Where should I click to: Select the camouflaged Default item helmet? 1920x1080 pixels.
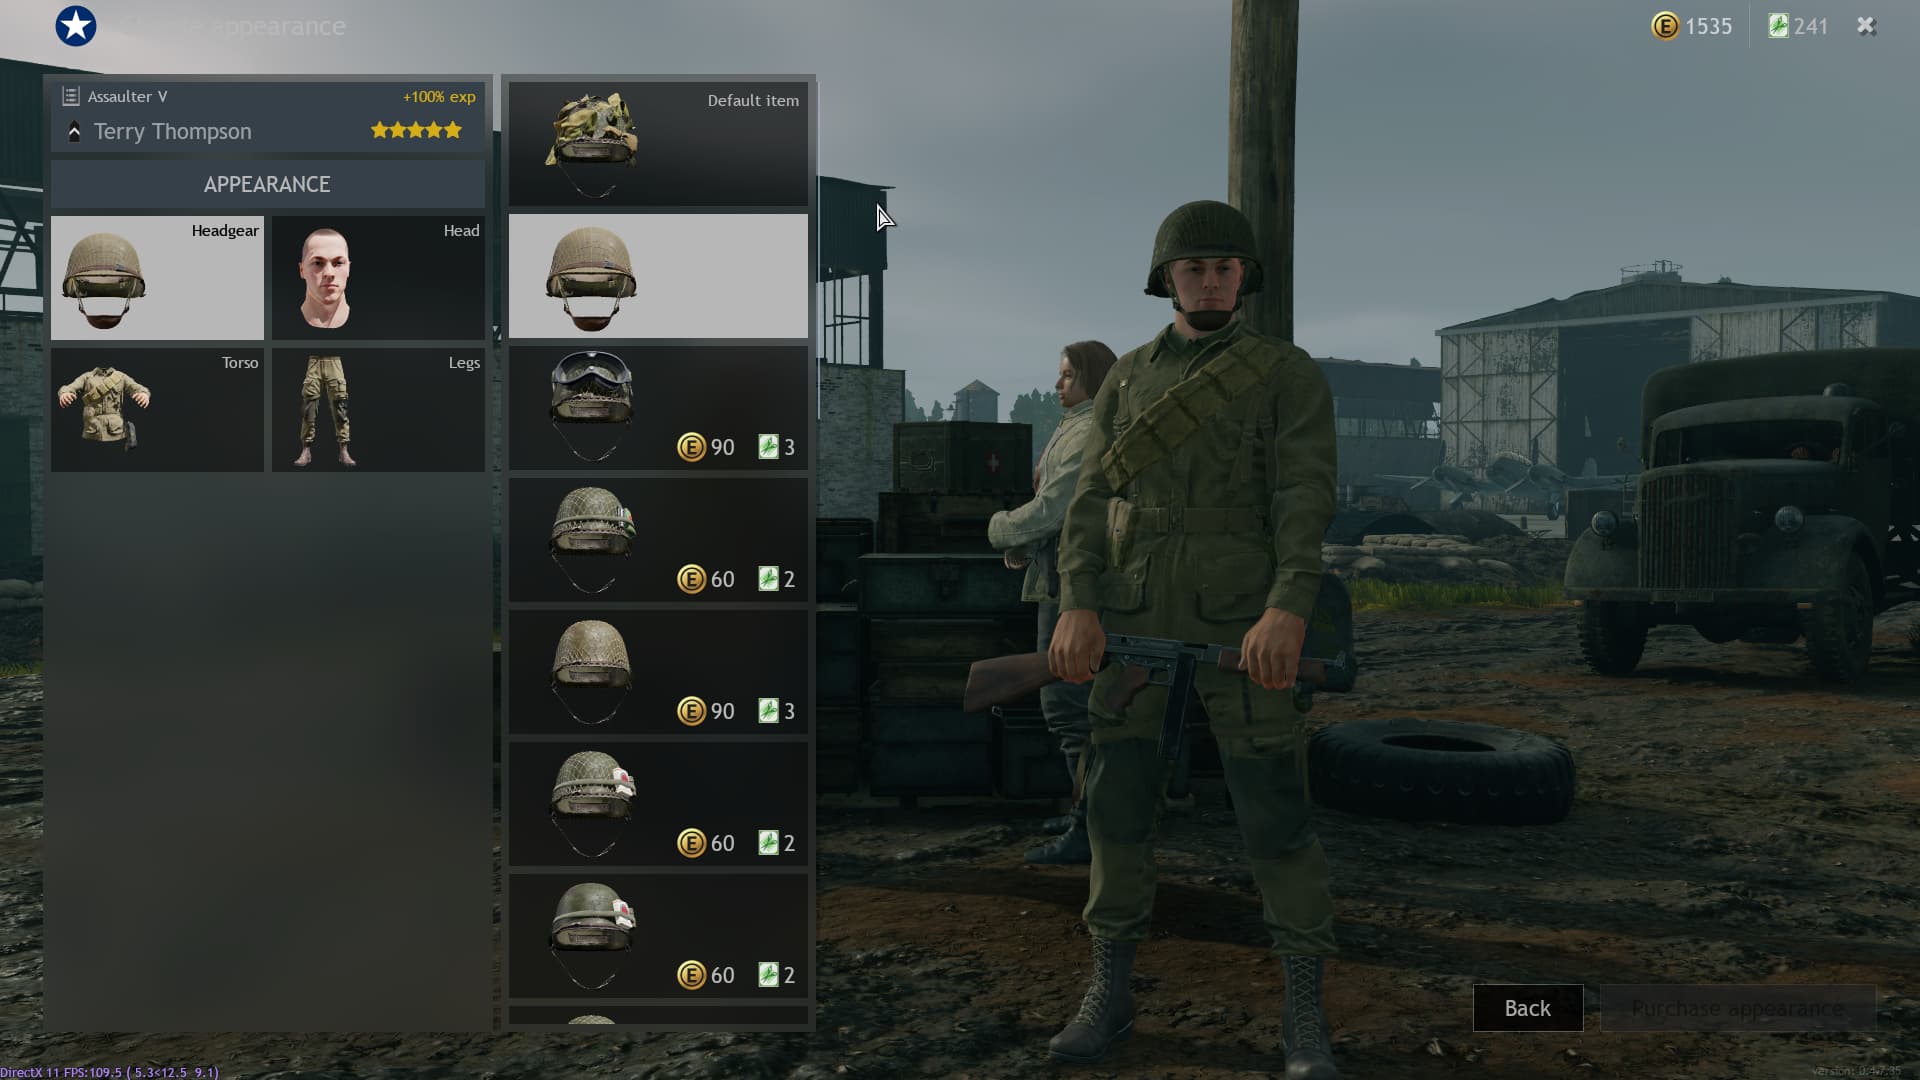click(658, 144)
